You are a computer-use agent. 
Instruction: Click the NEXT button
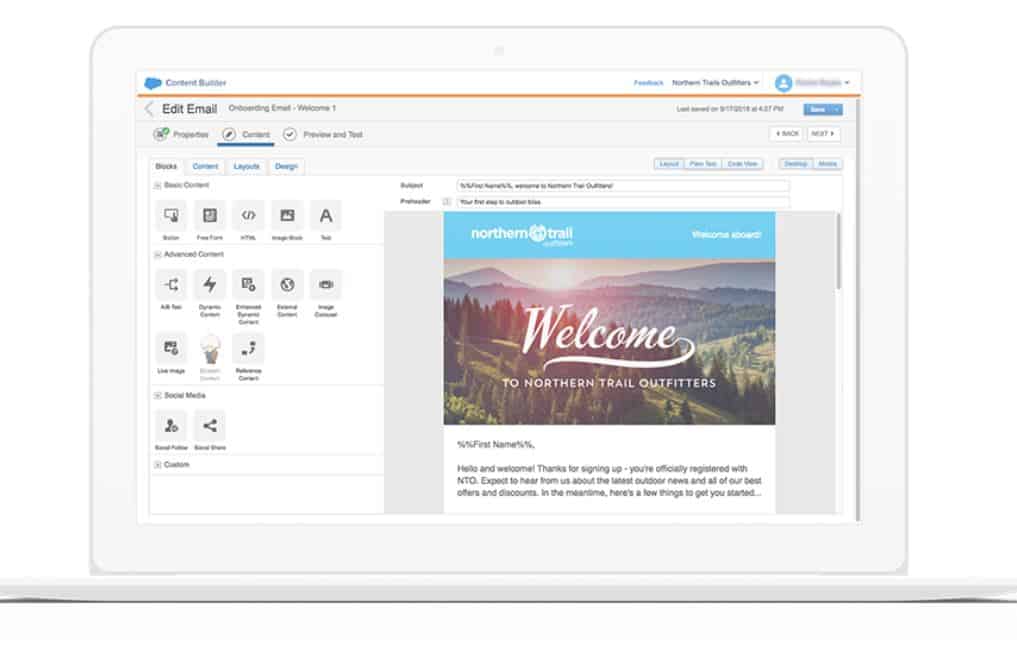823,134
